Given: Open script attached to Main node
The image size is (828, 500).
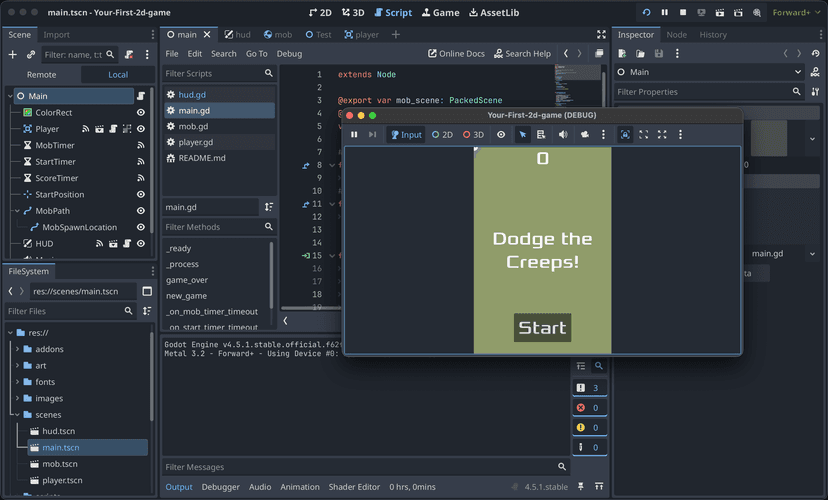Looking at the screenshot, I should (141, 96).
